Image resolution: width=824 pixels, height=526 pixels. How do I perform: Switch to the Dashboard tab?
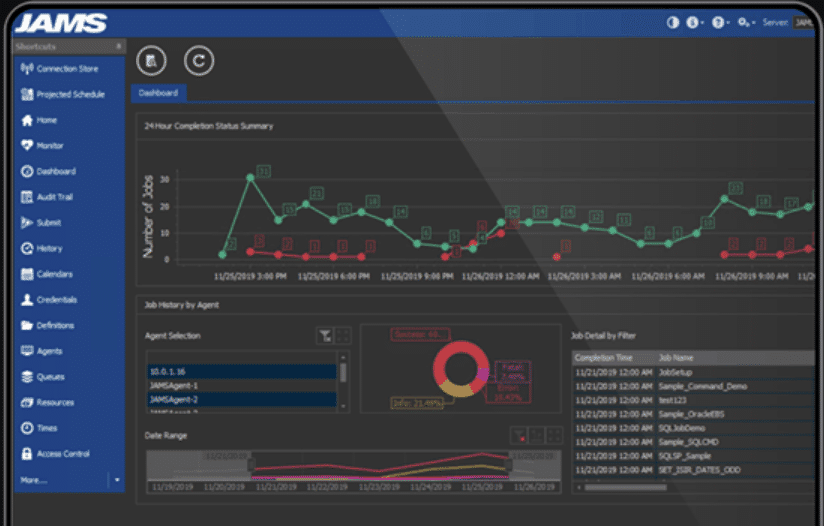(x=158, y=93)
